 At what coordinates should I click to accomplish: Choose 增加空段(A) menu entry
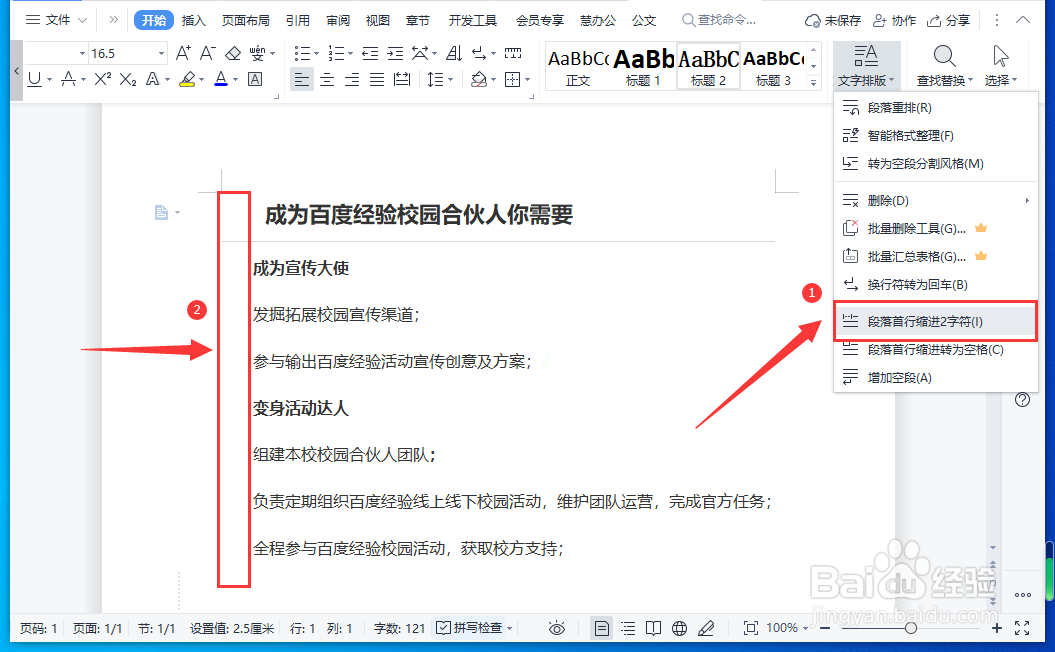coord(935,377)
